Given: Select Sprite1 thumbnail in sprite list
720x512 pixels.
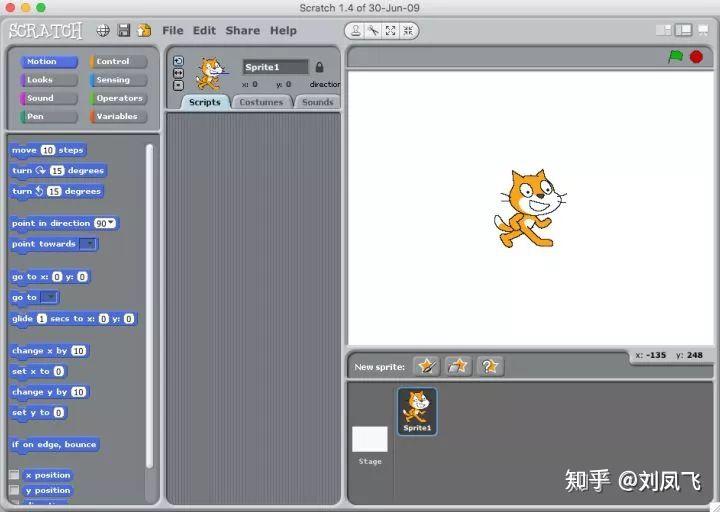Looking at the screenshot, I should [417, 411].
